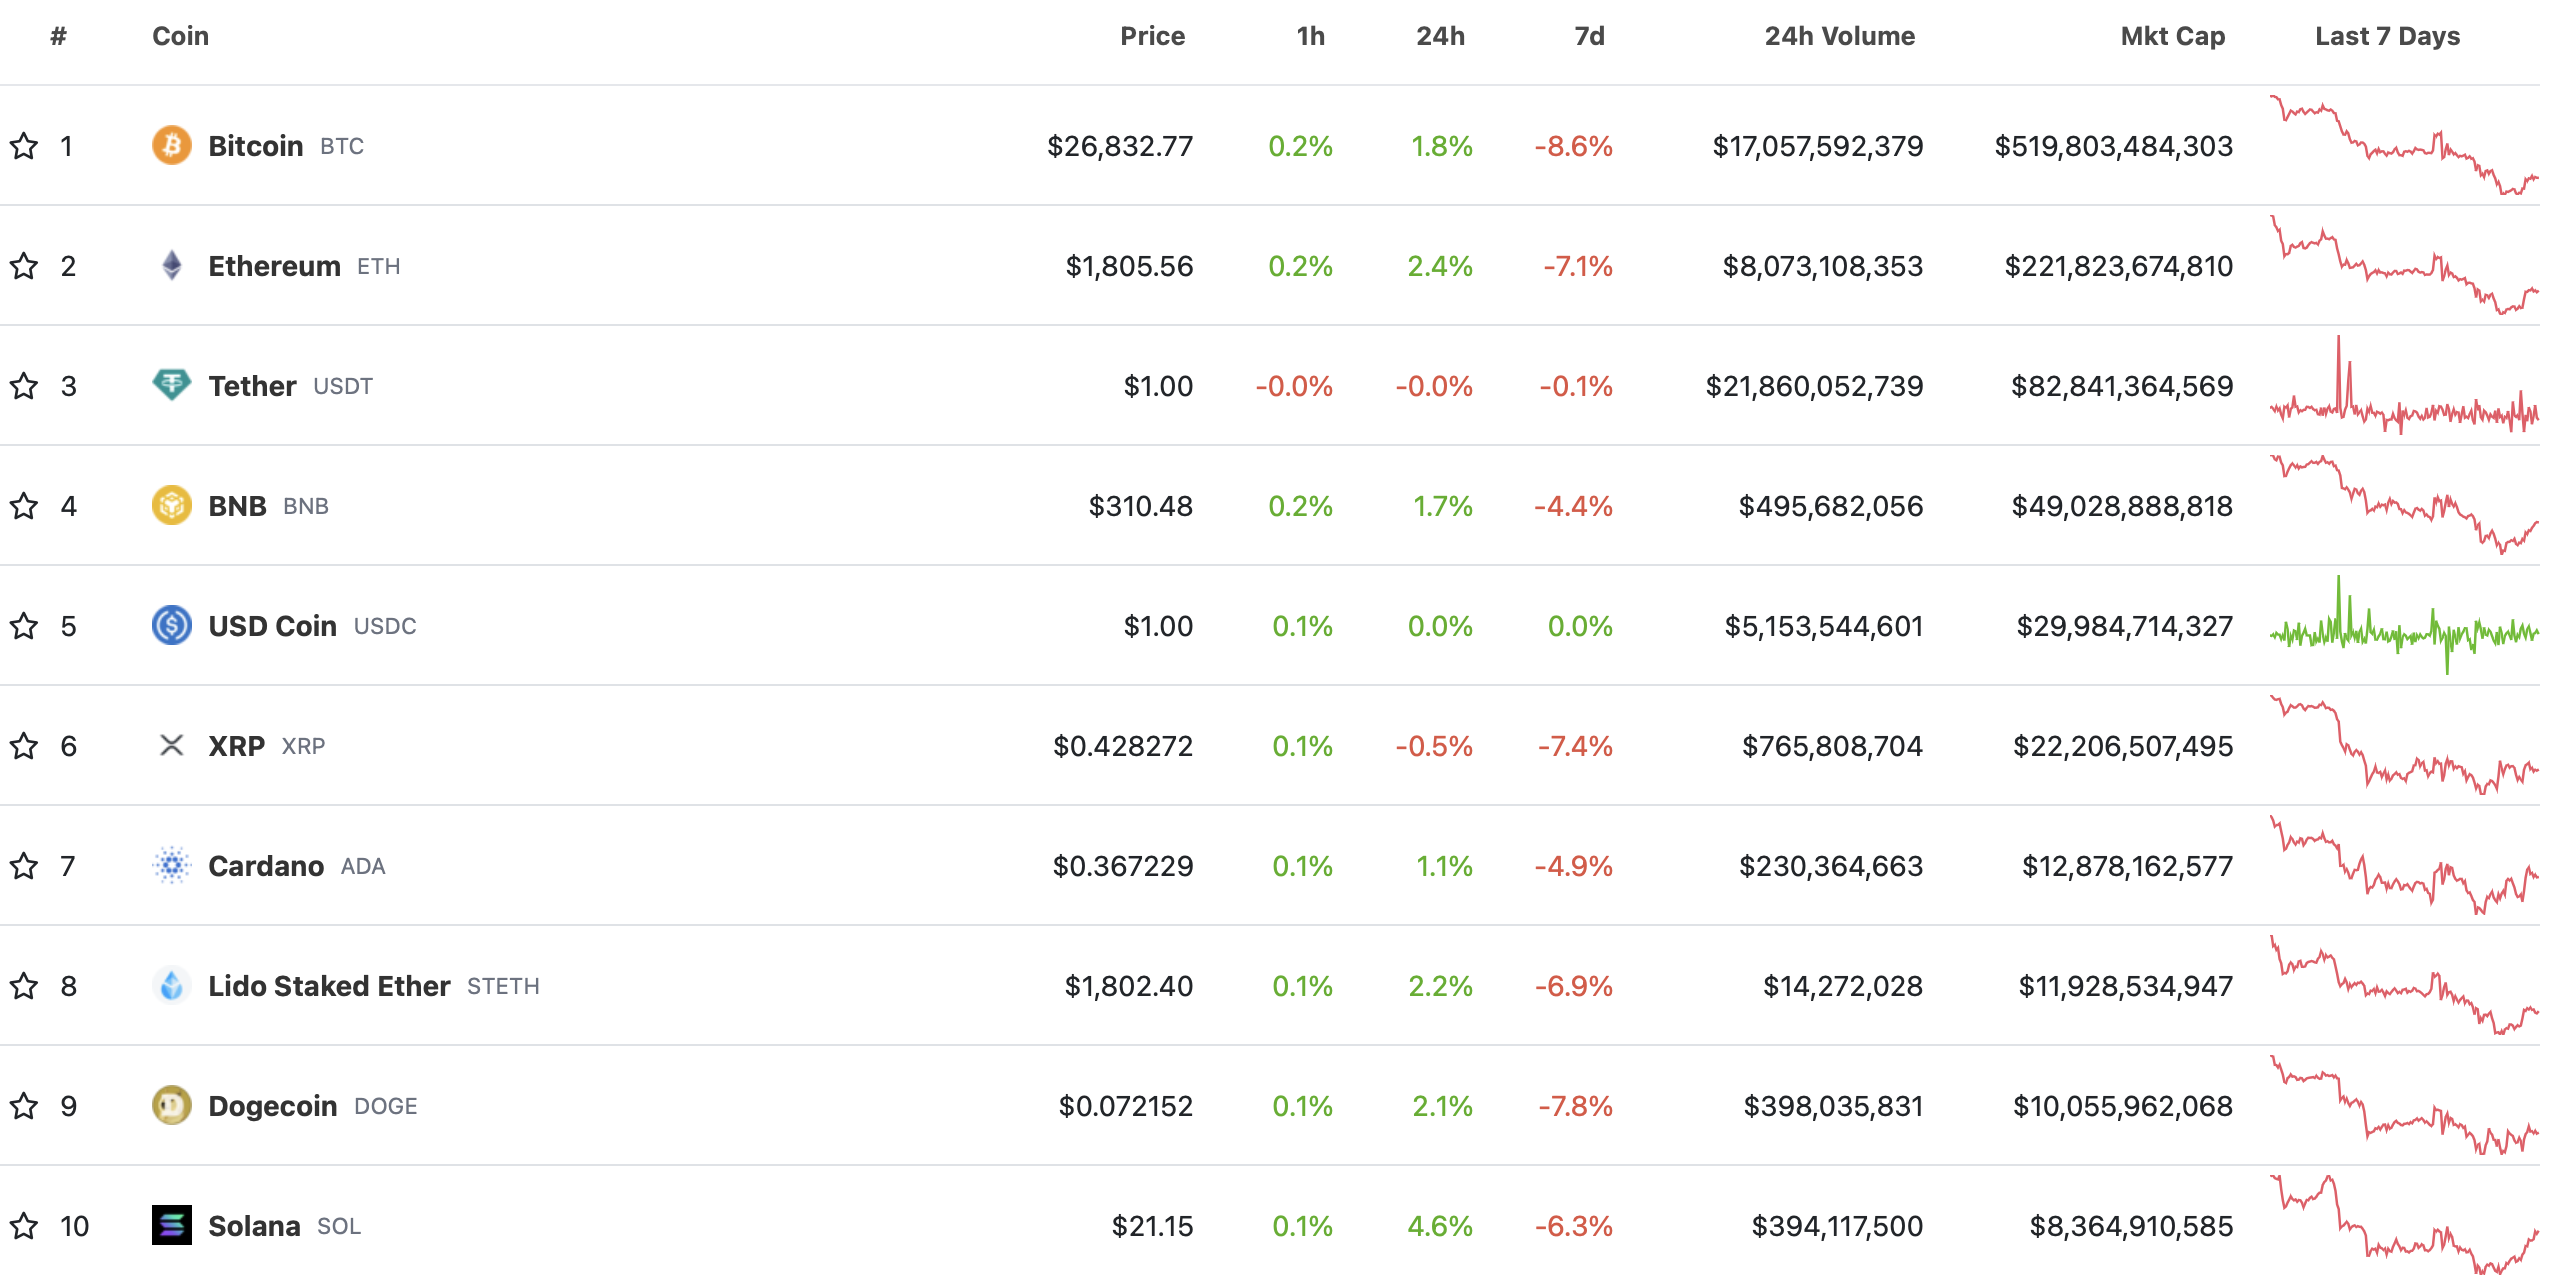View Lido Staked Ether's 7-day sparkline
2550x1280 pixels.
2404,985
